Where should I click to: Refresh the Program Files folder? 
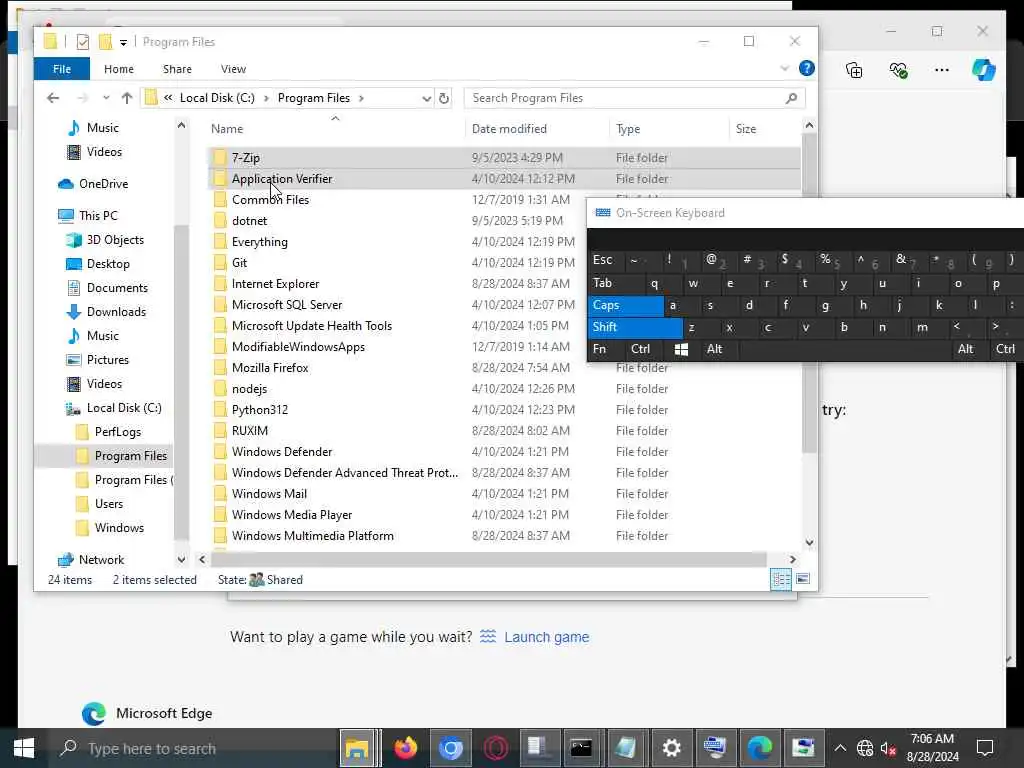pyautogui.click(x=444, y=98)
